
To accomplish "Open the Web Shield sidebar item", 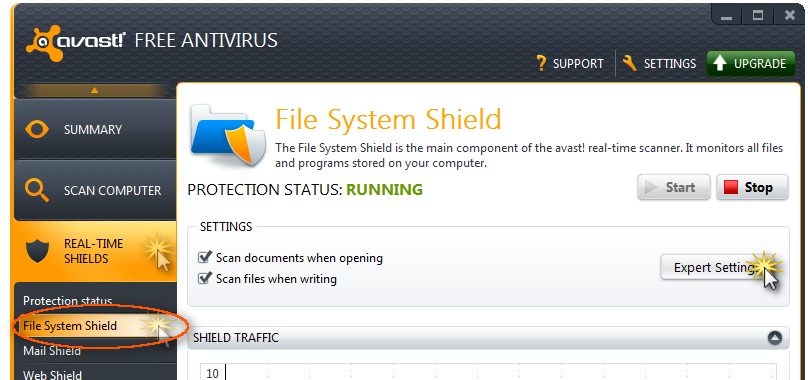I will click(53, 375).
